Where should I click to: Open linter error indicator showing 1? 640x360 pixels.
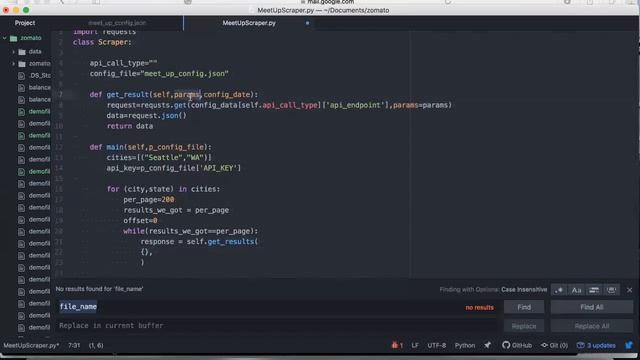(x=397, y=345)
